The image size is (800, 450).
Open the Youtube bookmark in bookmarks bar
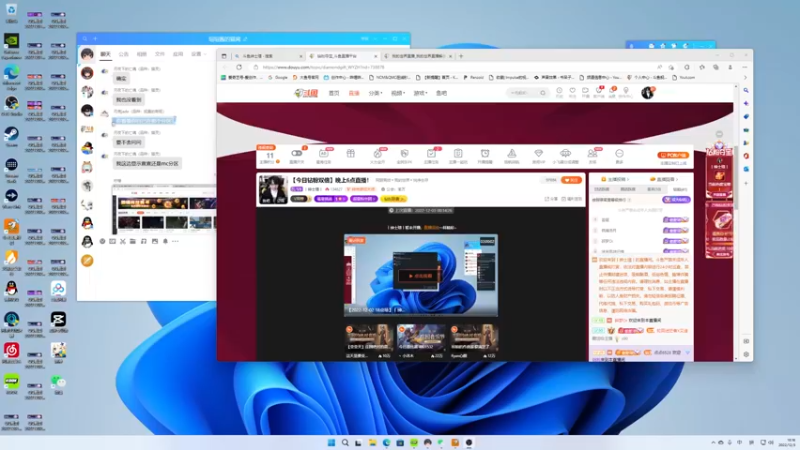click(684, 78)
